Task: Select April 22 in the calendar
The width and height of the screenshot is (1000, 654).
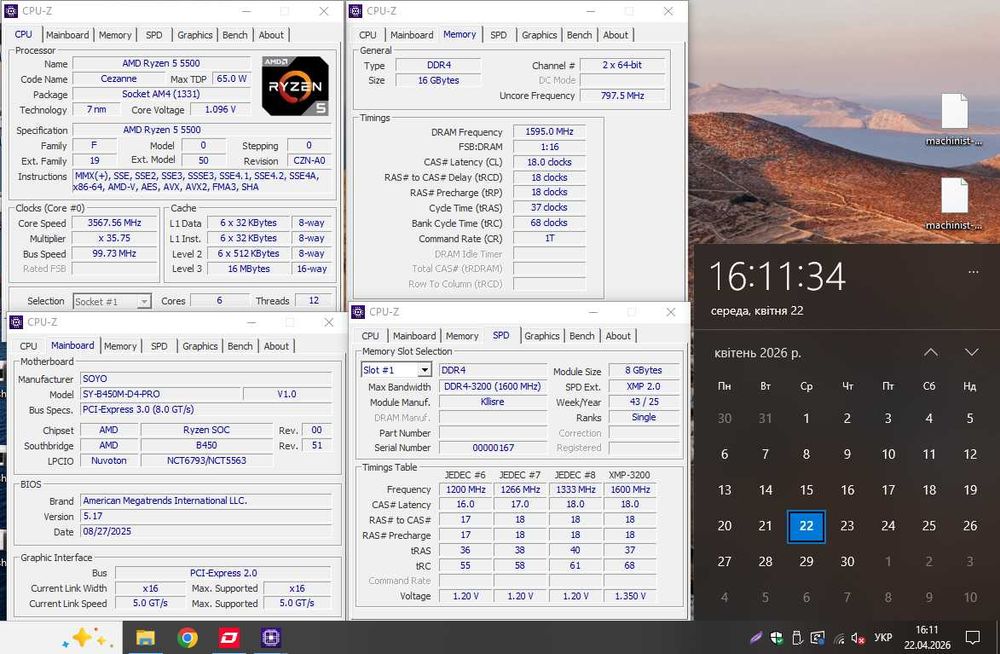Action: [x=806, y=526]
